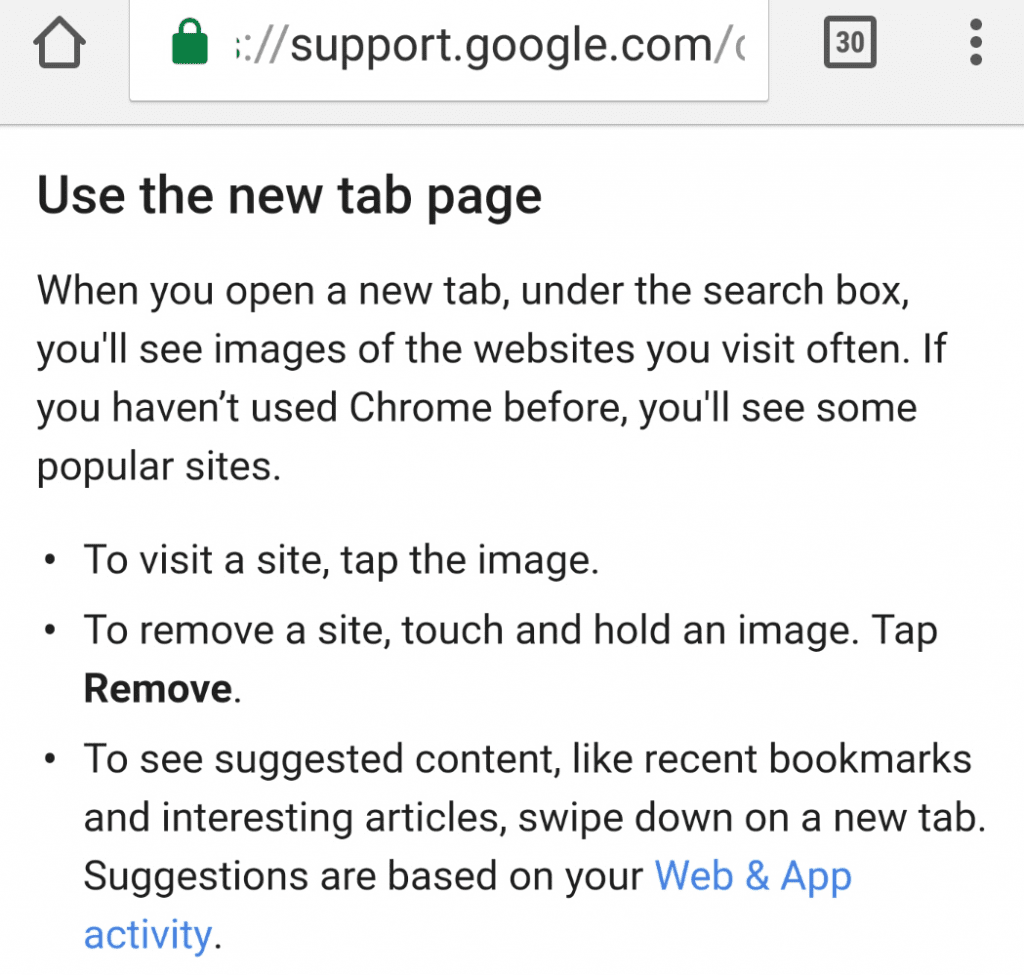
Task: Tap the 'Use the new tab page' heading
Action: 289,196
